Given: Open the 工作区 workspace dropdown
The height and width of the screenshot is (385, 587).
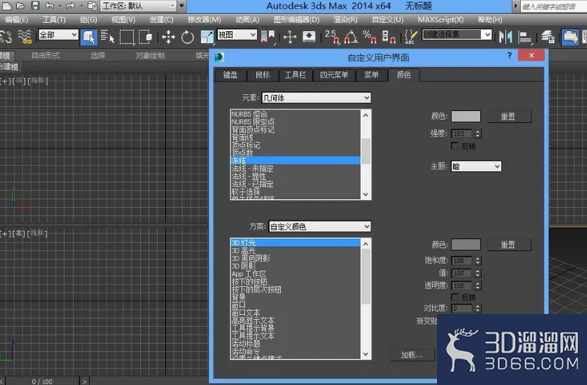Looking at the screenshot, I should [139, 6].
